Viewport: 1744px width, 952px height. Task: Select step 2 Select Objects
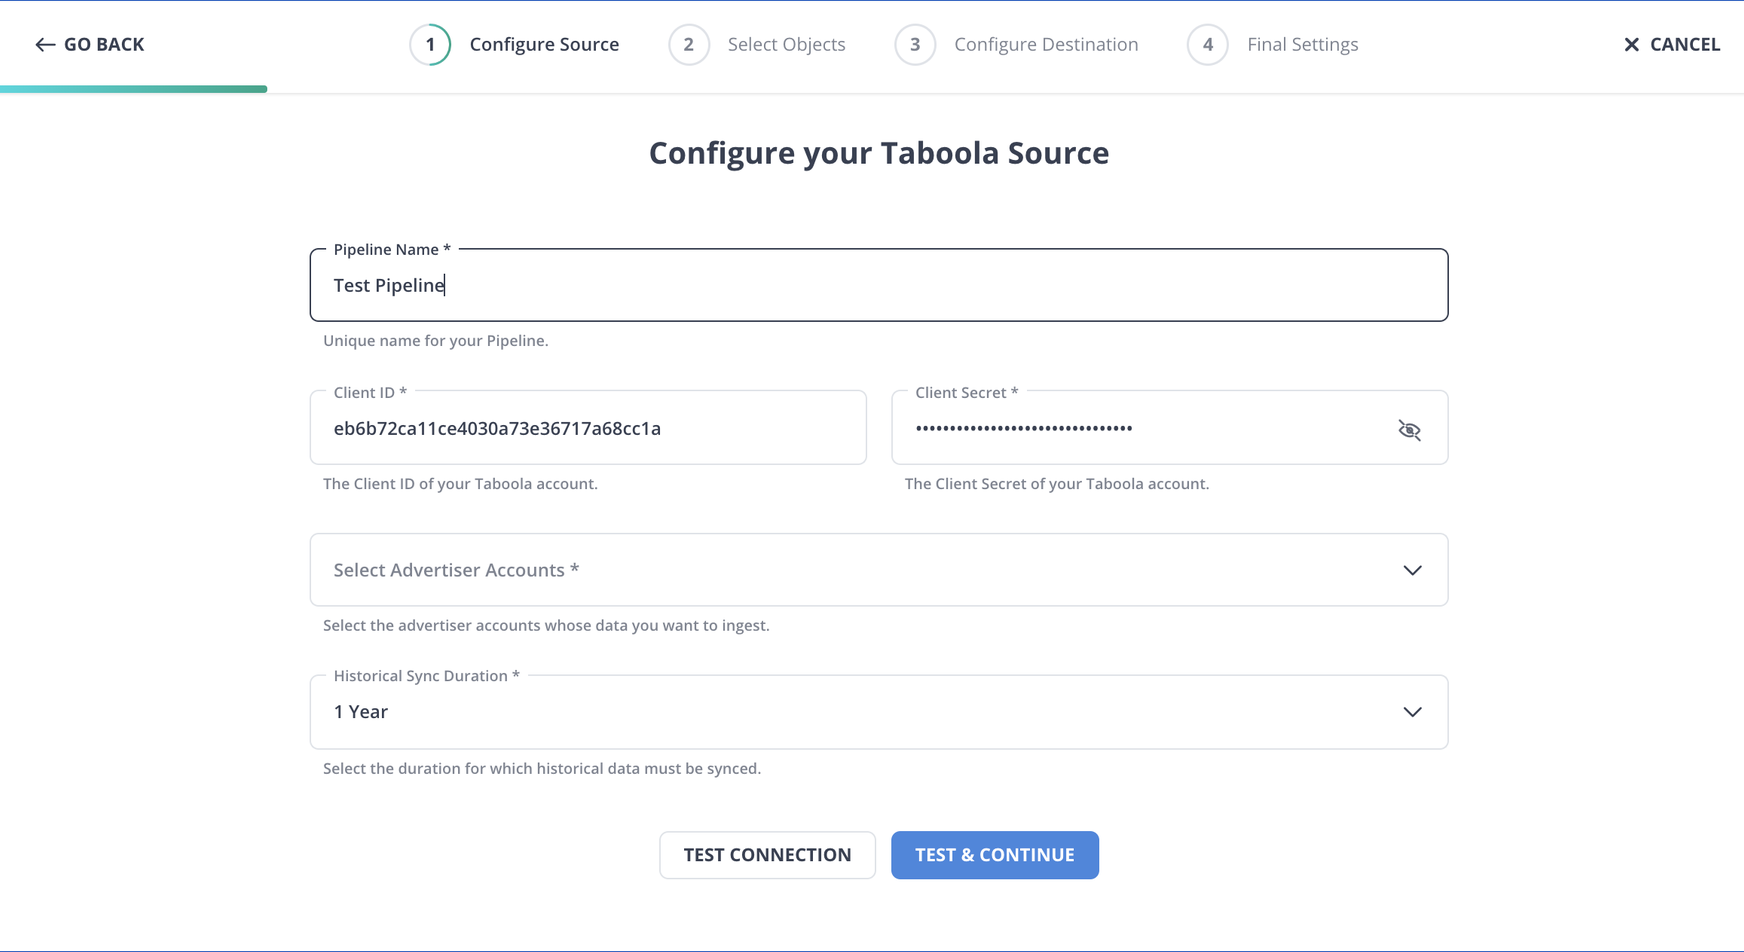coord(757,44)
